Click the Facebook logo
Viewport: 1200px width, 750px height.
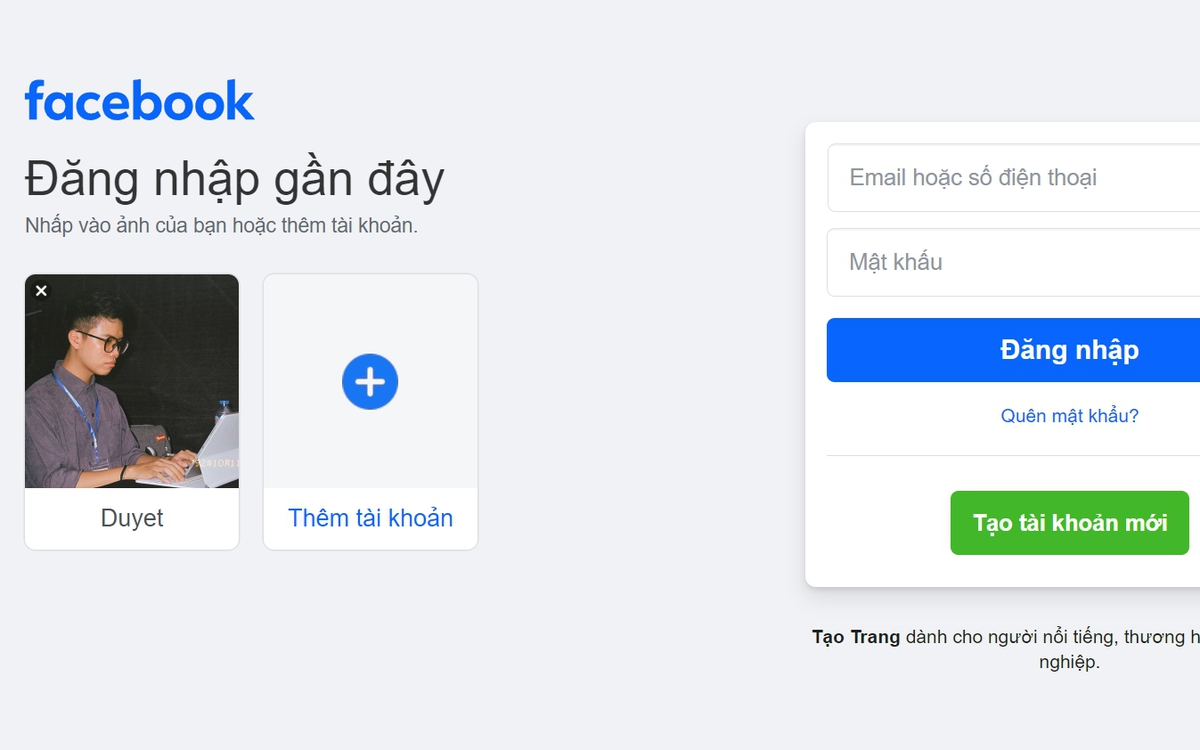(139, 101)
